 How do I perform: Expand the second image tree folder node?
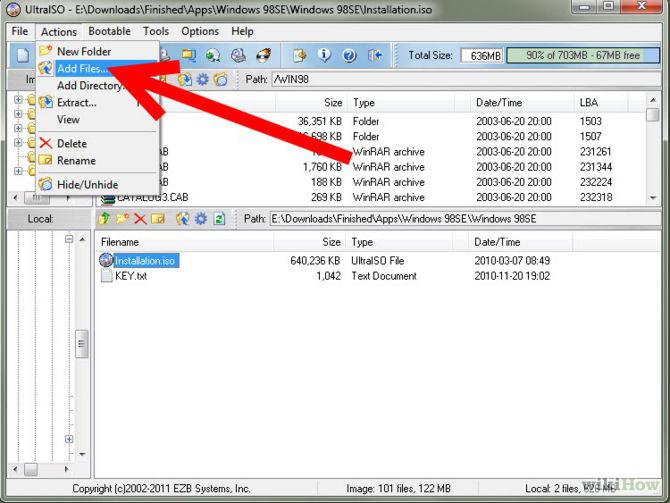click(x=18, y=114)
